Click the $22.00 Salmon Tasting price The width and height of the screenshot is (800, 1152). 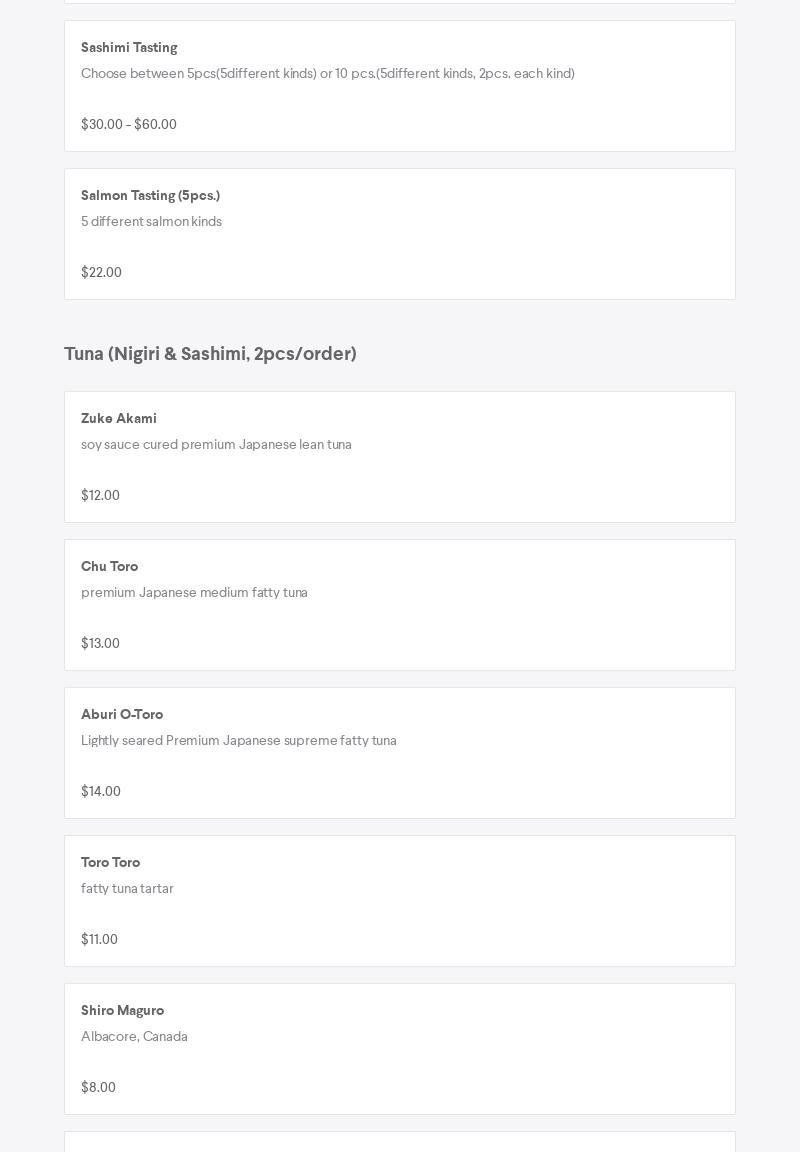(x=101, y=273)
